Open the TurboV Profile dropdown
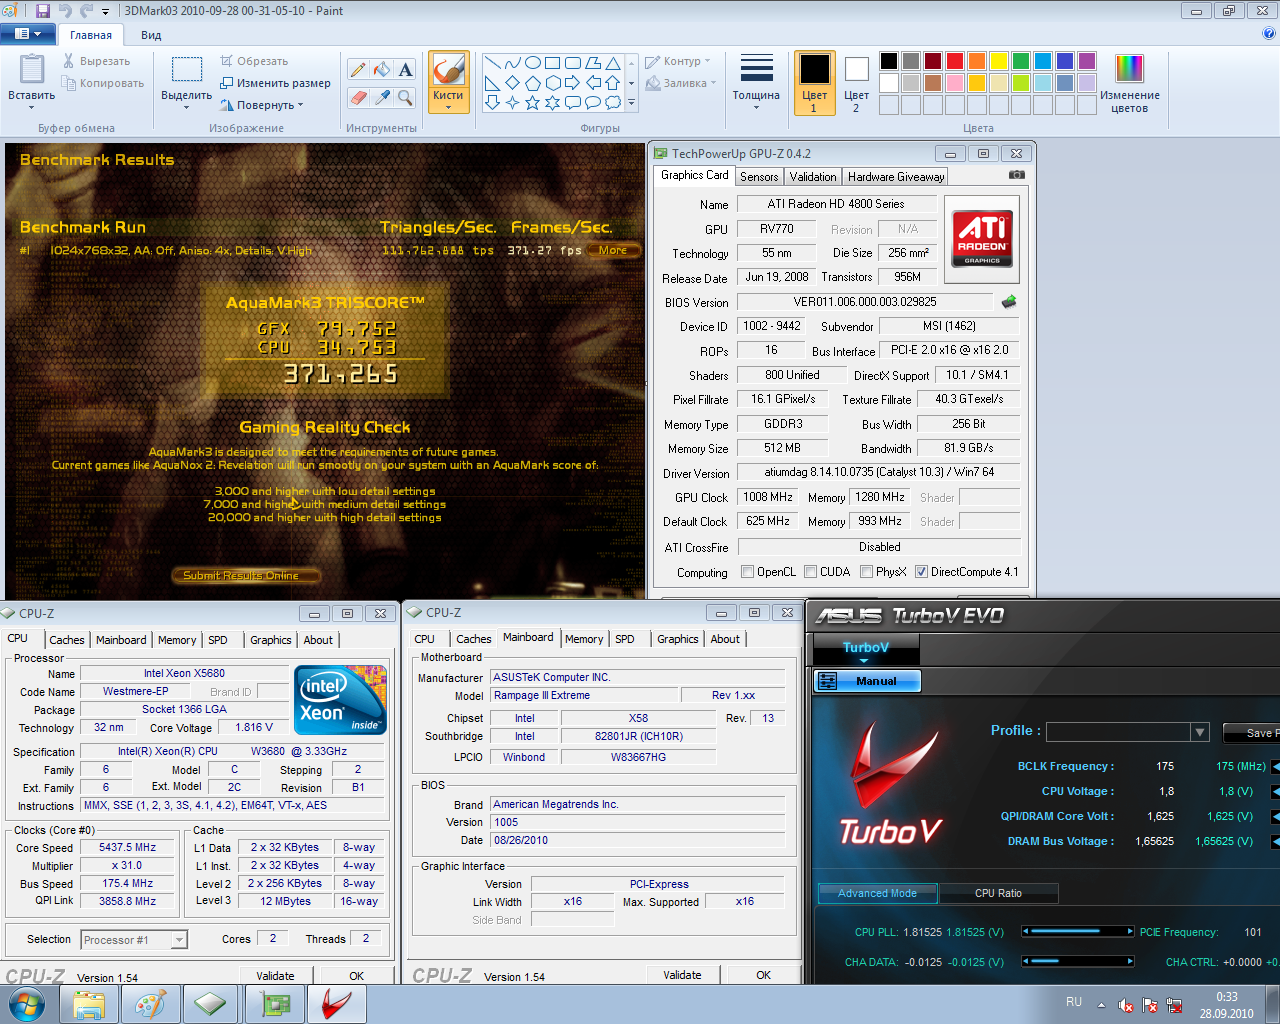Screen dimensions: 1280x1024 1200,732
